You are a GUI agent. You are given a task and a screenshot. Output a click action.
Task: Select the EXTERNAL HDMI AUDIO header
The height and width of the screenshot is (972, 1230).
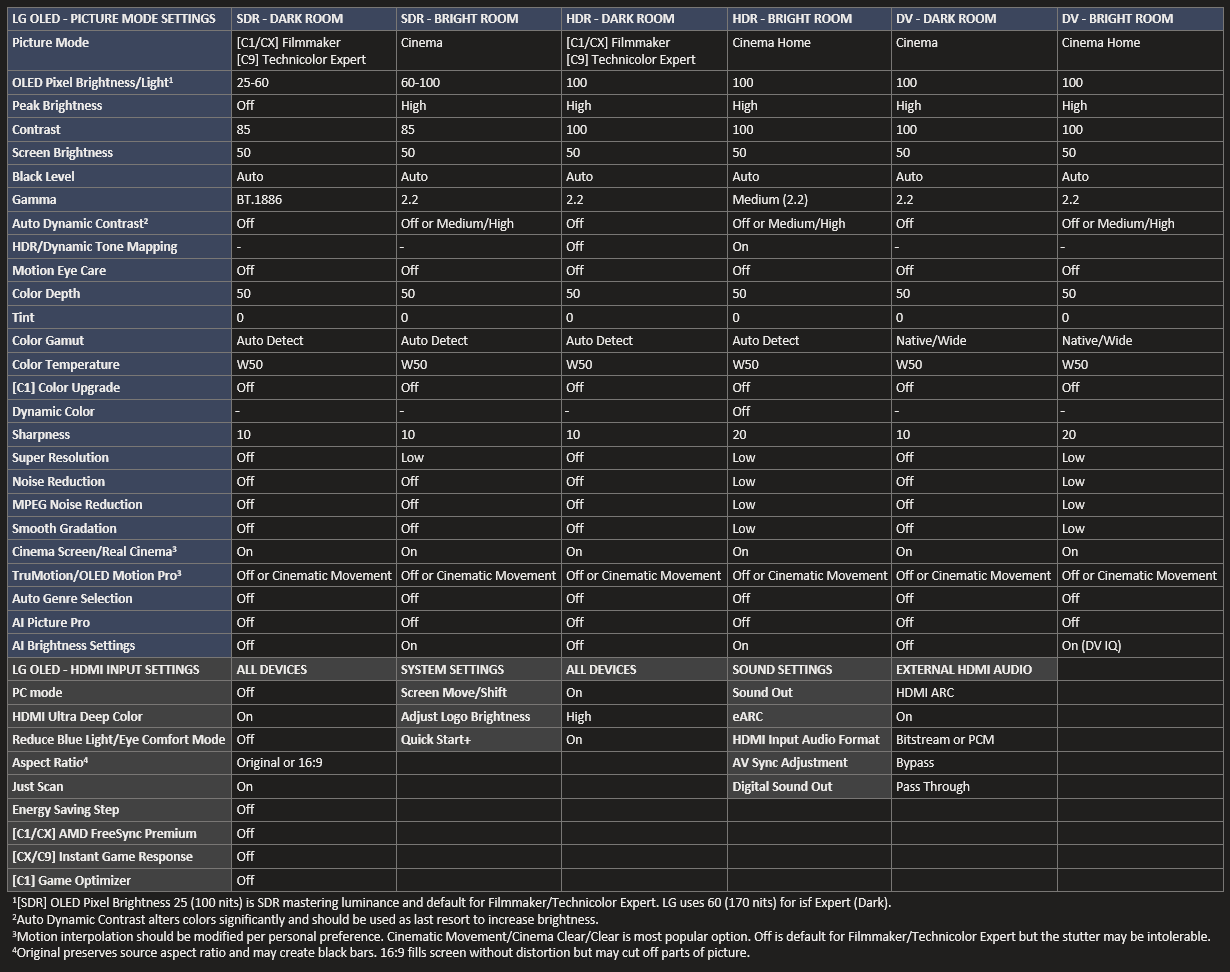click(963, 670)
